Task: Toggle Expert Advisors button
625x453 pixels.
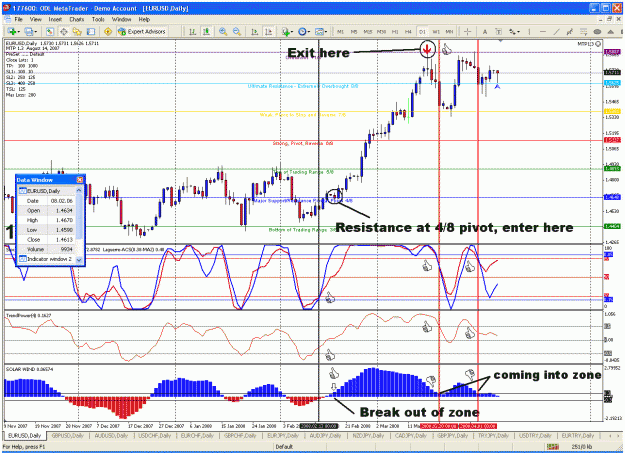Action: (142, 32)
